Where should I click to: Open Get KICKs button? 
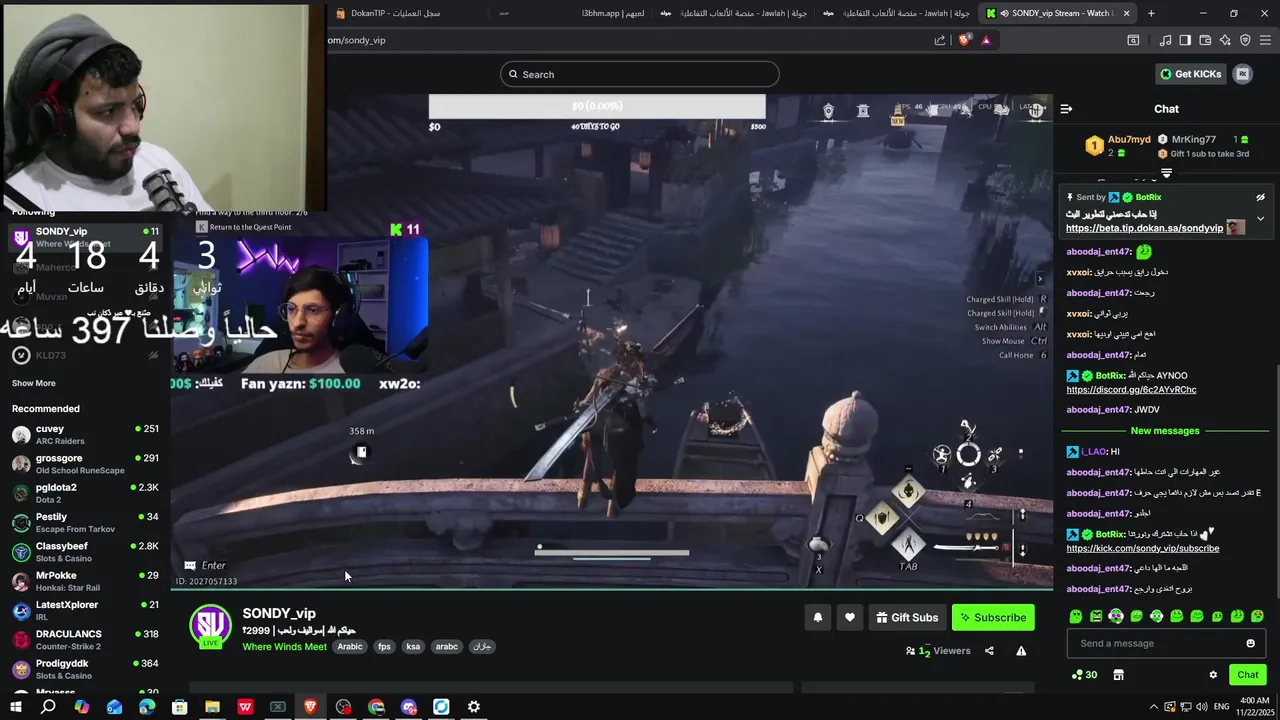tap(1190, 74)
